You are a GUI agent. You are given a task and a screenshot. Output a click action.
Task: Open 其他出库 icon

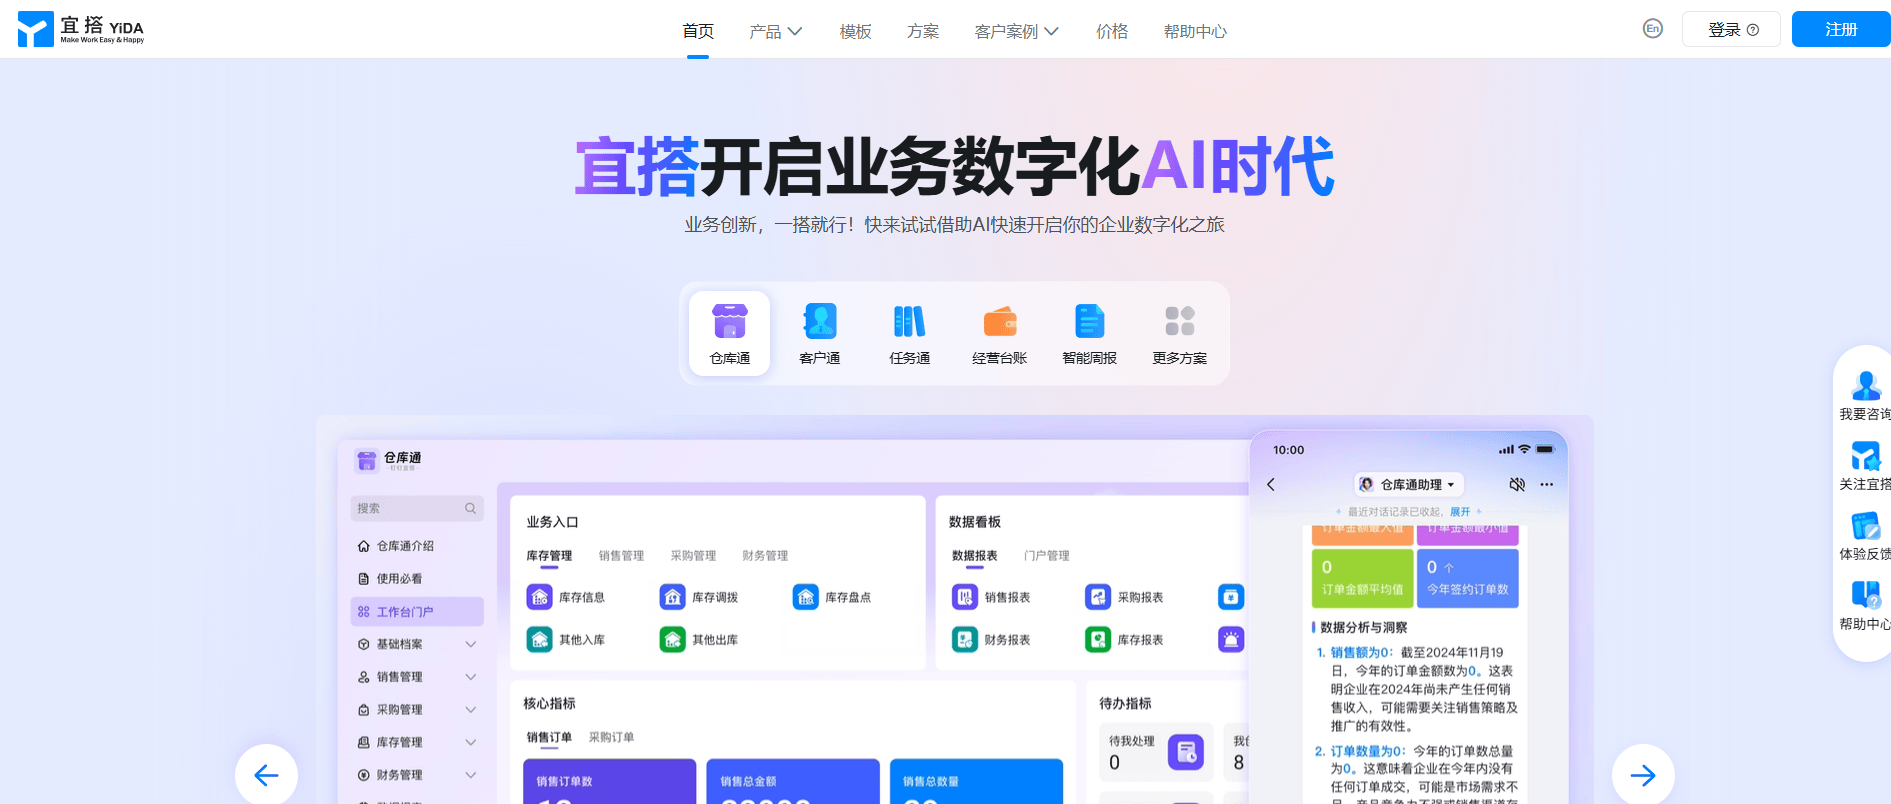(x=673, y=639)
